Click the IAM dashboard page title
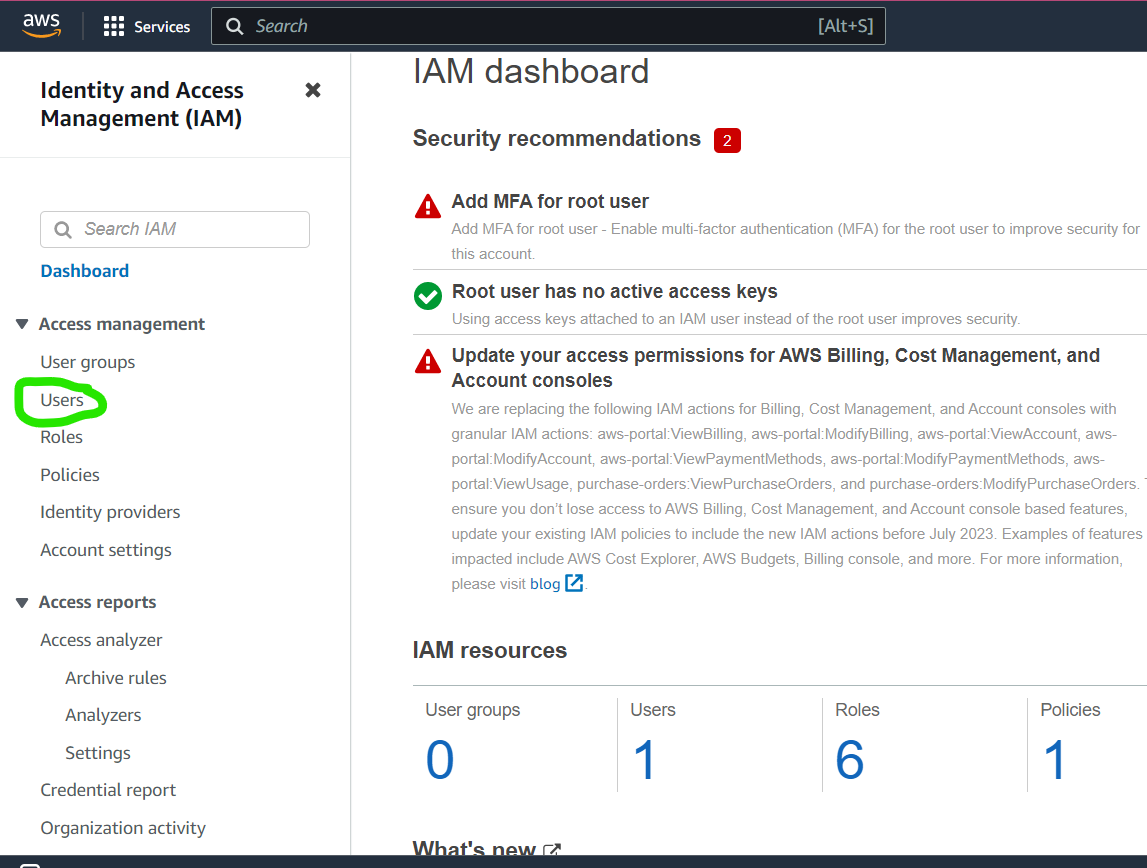The width and height of the screenshot is (1147, 868). click(x=531, y=72)
